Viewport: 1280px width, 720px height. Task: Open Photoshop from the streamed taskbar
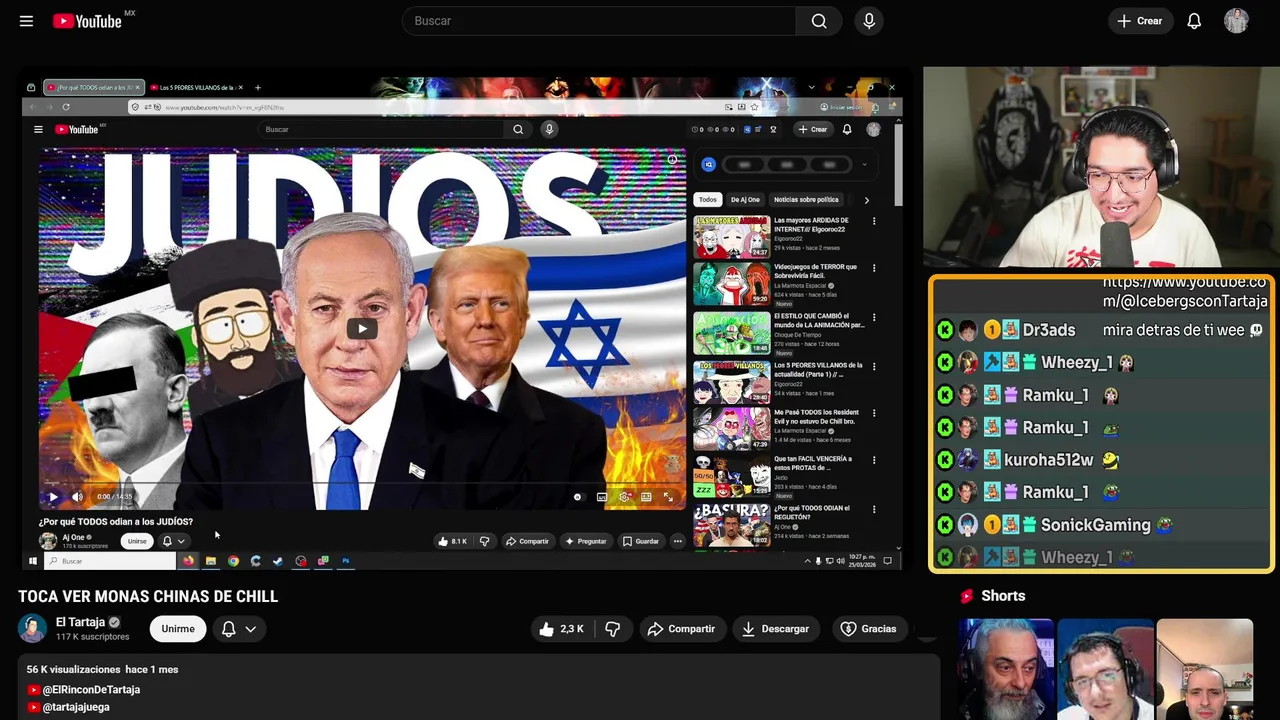tap(346, 561)
